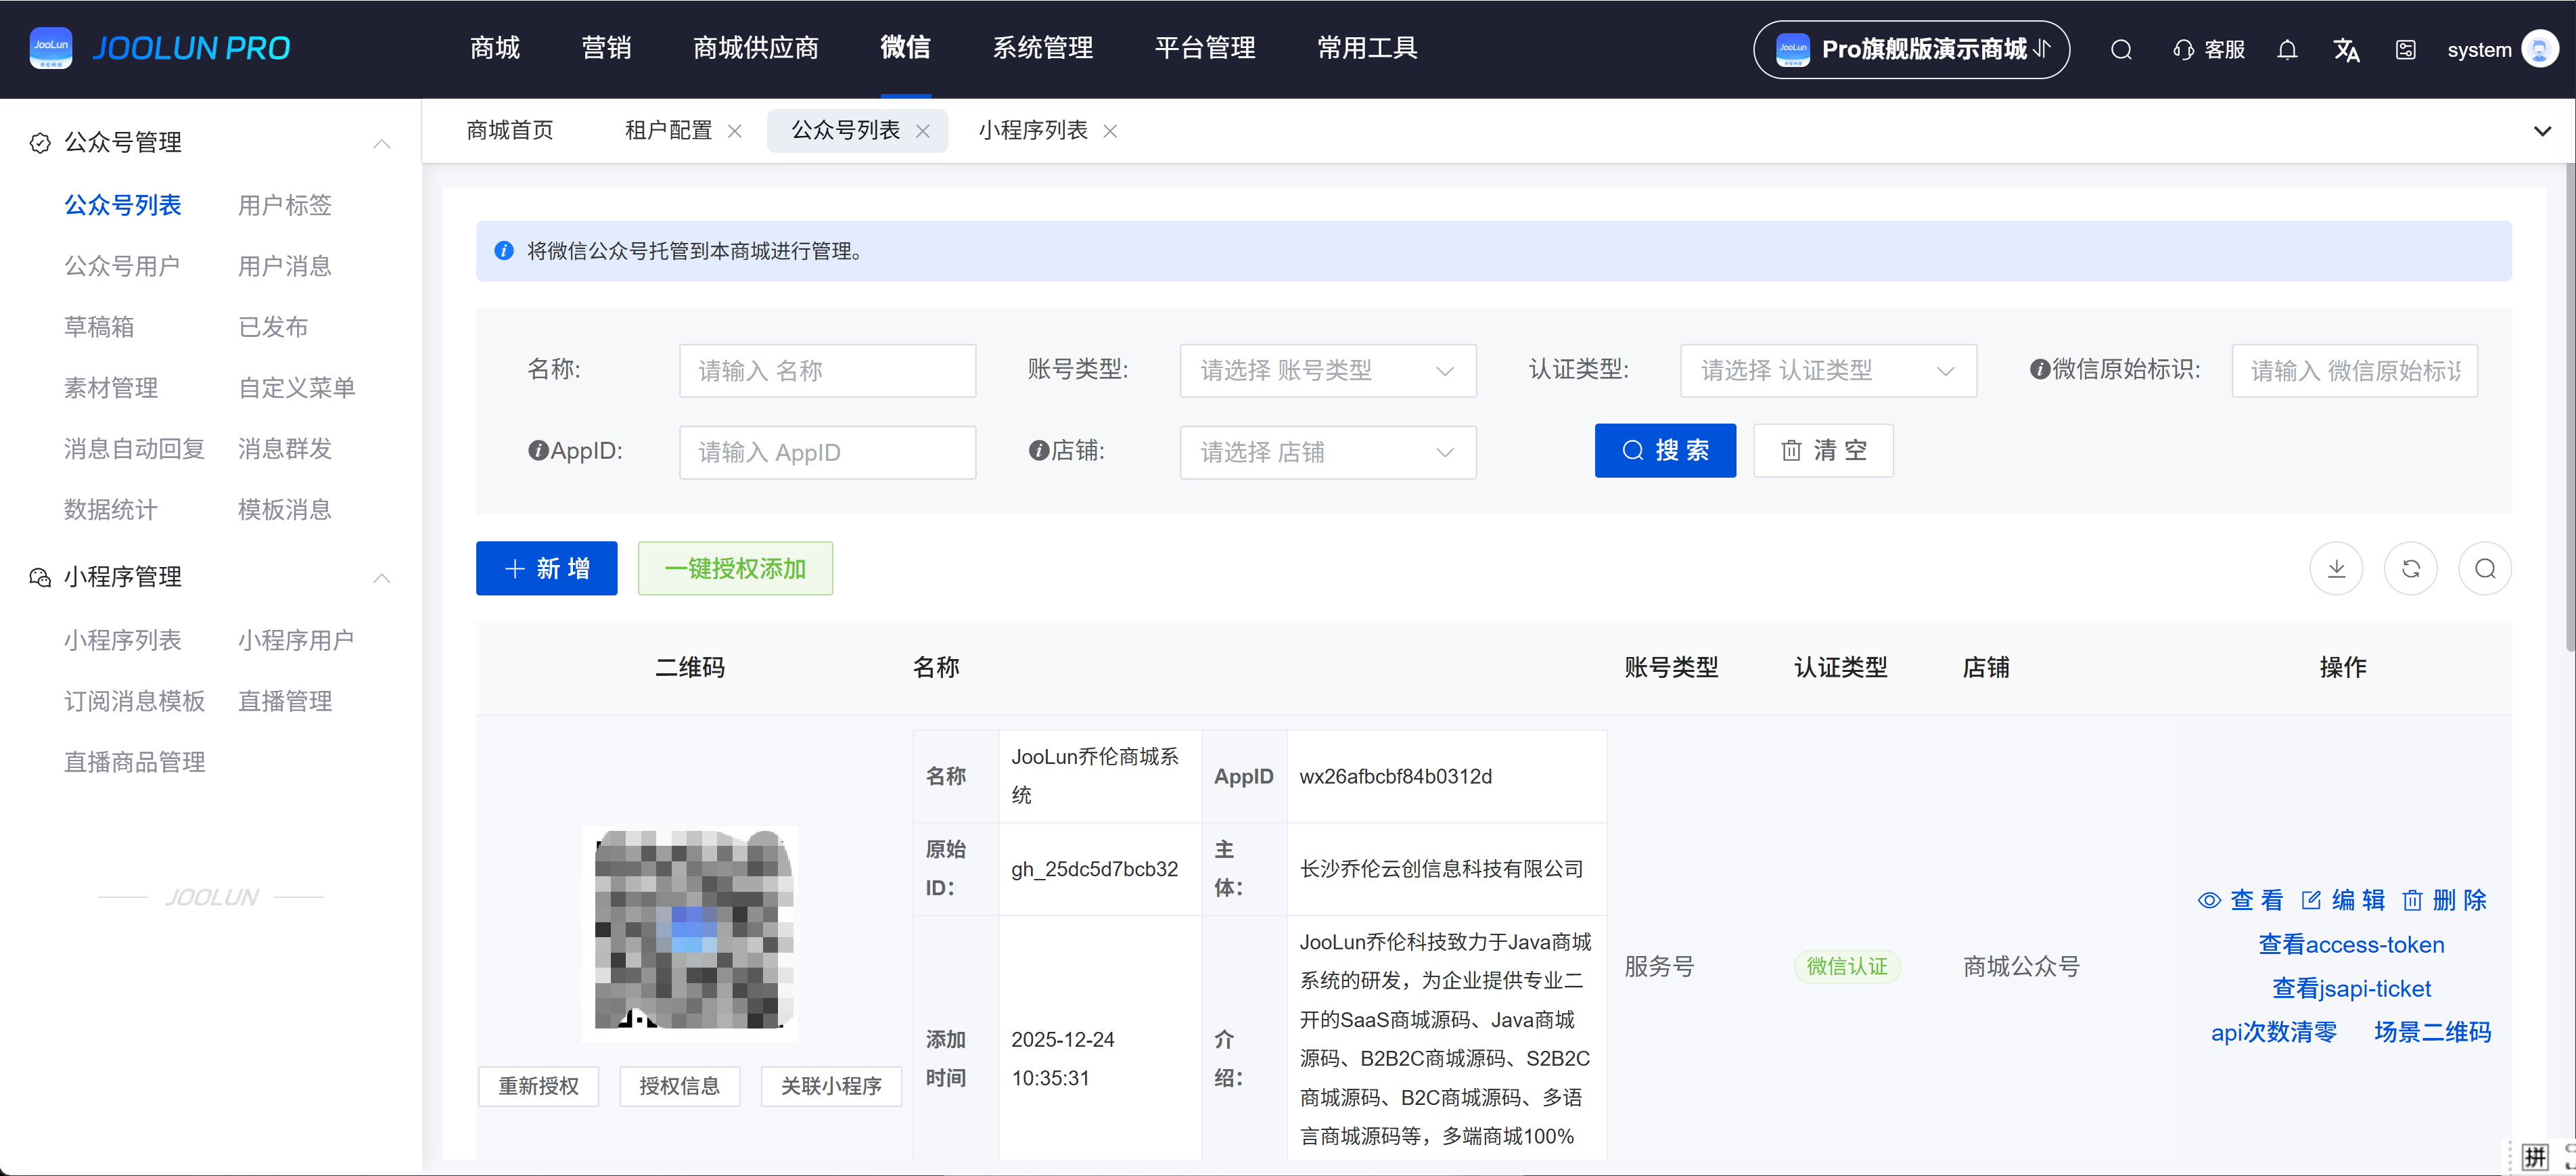Screen dimensions: 2576x1176
Task: Open the 店铺 select dropdown
Action: 1328,453
